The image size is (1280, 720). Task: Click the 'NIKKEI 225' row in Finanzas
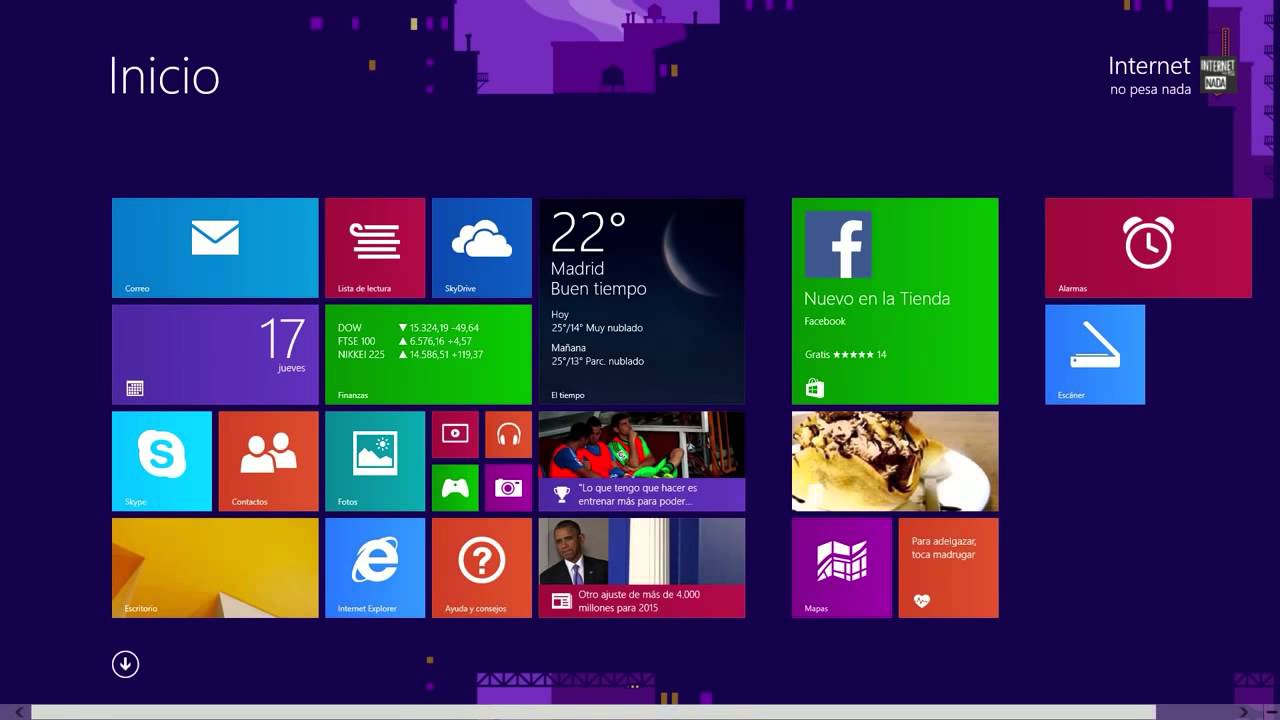click(410, 355)
